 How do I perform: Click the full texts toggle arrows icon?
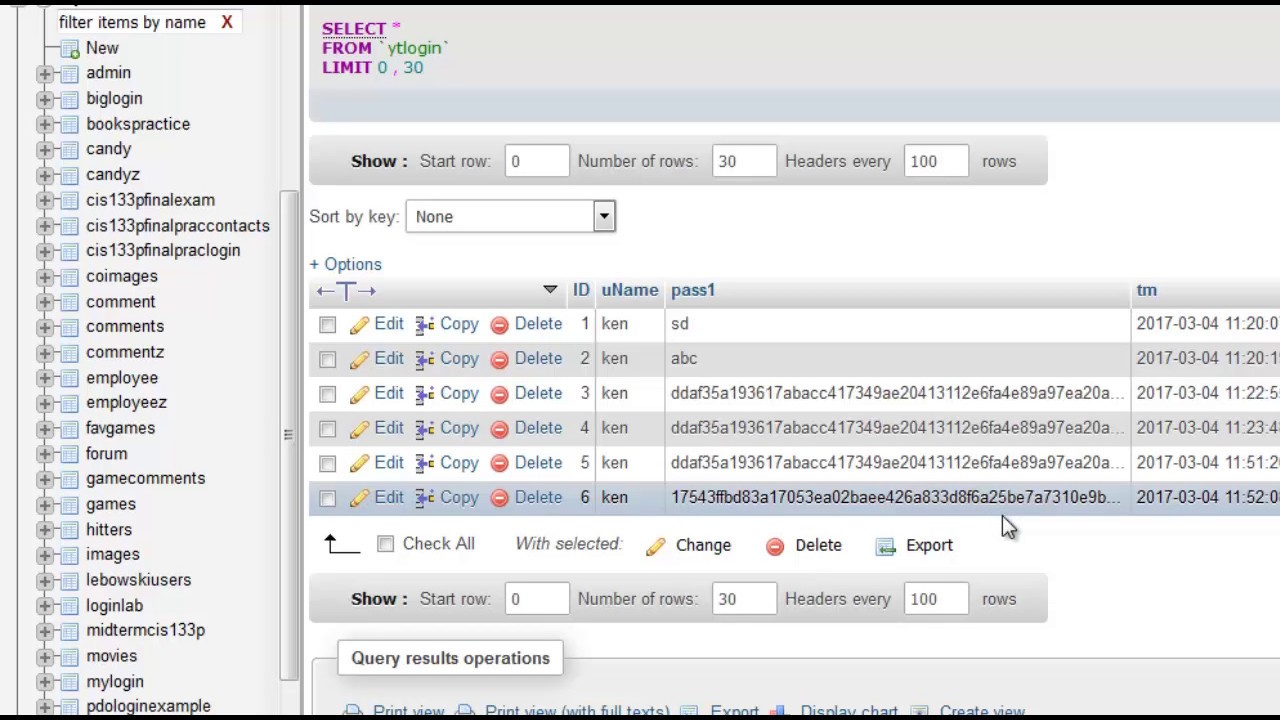pyautogui.click(x=346, y=291)
